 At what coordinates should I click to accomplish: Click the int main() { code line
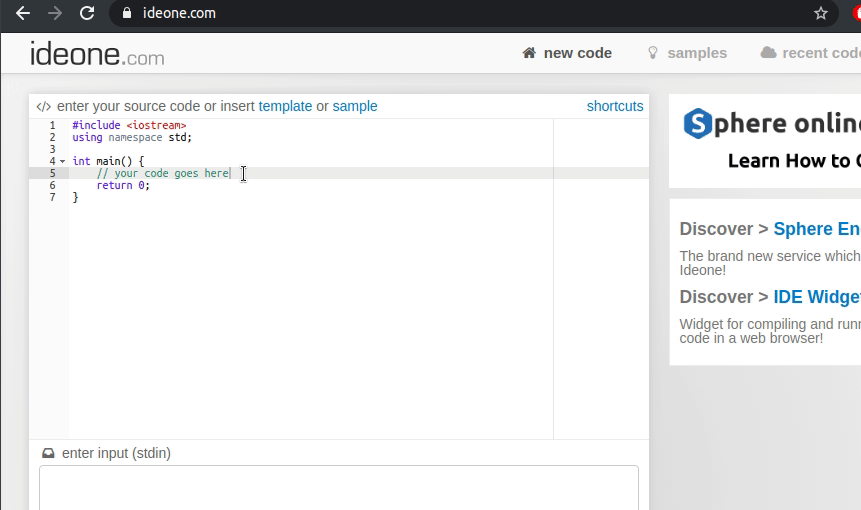point(108,161)
